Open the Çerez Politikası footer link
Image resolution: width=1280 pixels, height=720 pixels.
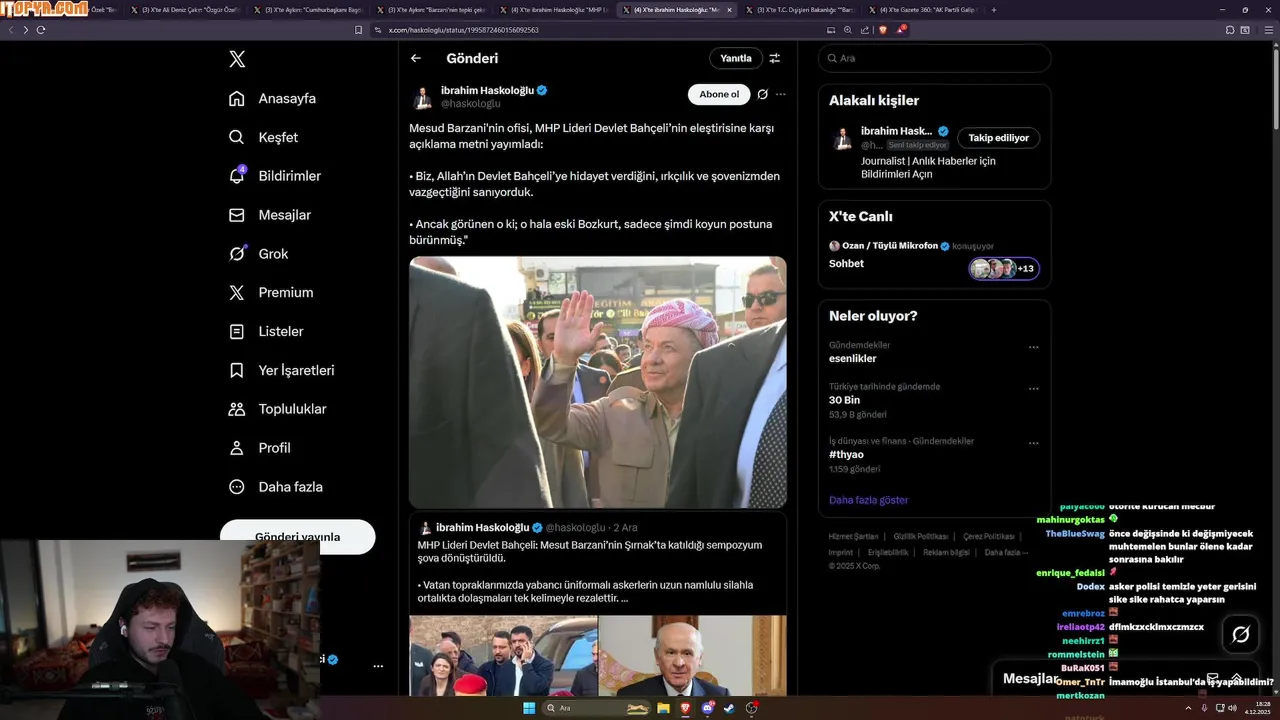(989, 537)
